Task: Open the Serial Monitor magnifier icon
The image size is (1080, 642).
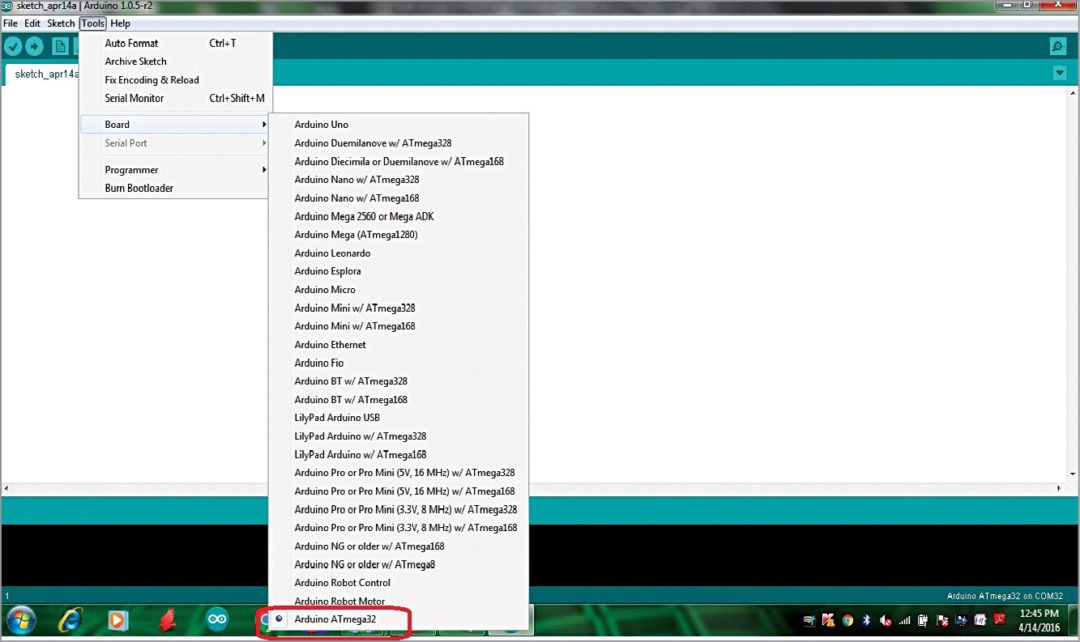Action: tap(1057, 46)
